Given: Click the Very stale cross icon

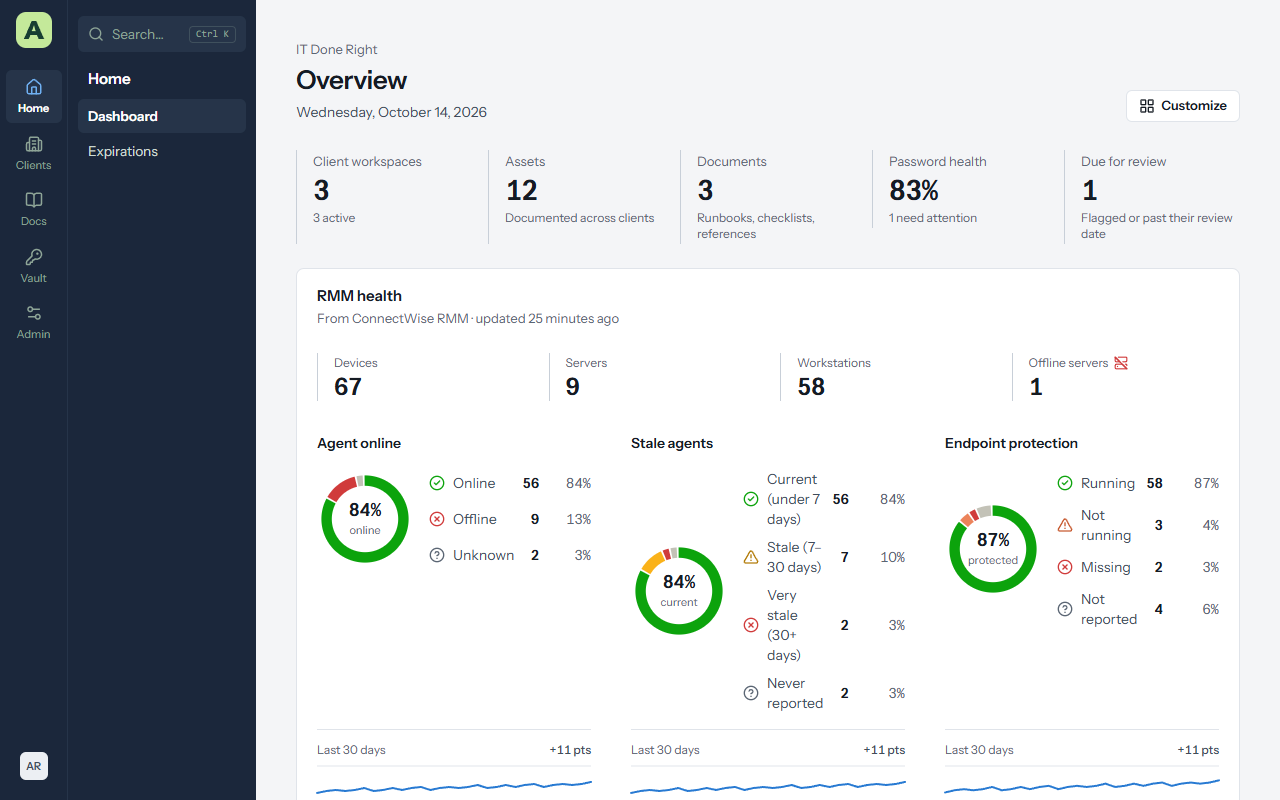Looking at the screenshot, I should (x=751, y=625).
